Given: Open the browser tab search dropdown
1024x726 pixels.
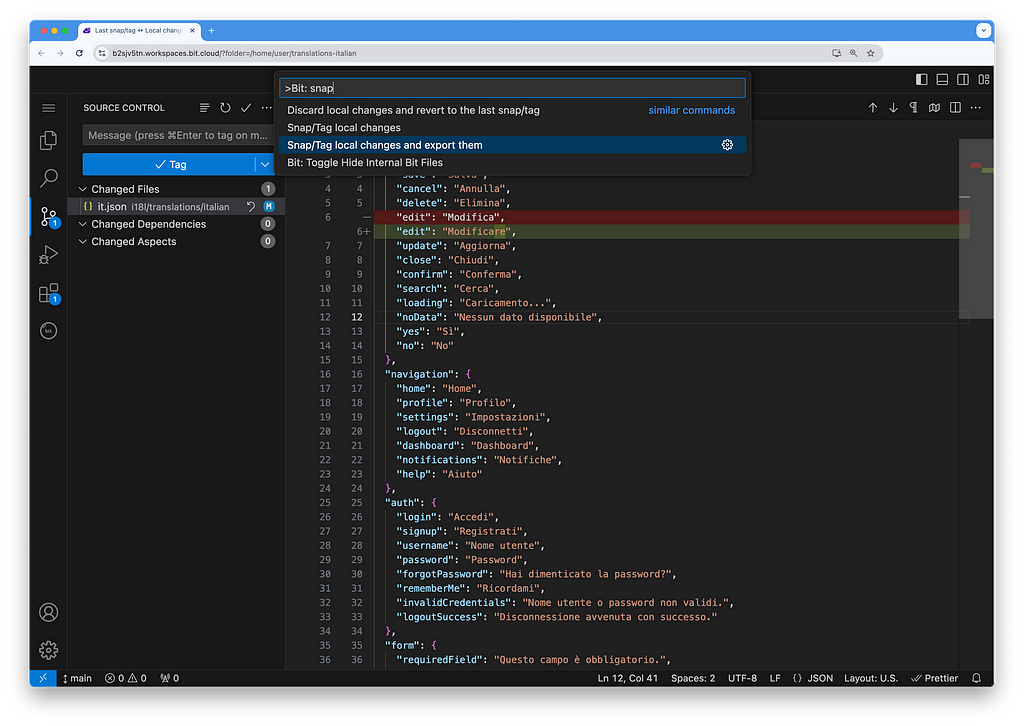Looking at the screenshot, I should (x=984, y=31).
